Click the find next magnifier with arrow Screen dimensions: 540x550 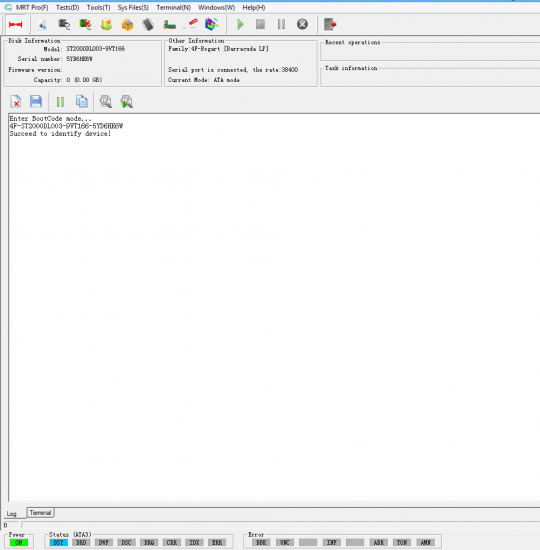[x=126, y=101]
